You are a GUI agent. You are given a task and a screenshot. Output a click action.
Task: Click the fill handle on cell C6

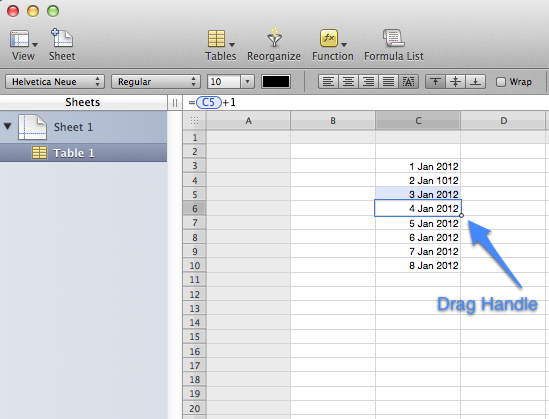click(x=461, y=216)
